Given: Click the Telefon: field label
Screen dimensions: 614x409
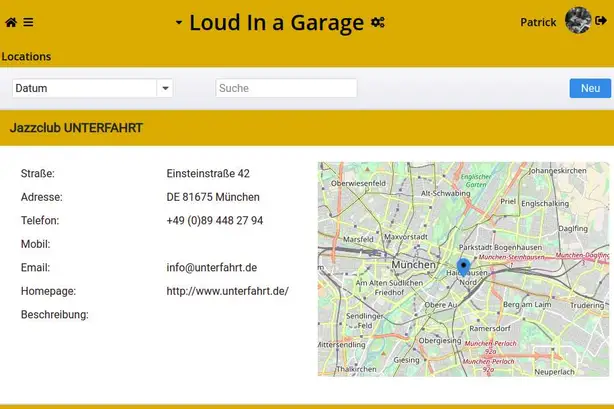Looking at the screenshot, I should click(x=40, y=221).
